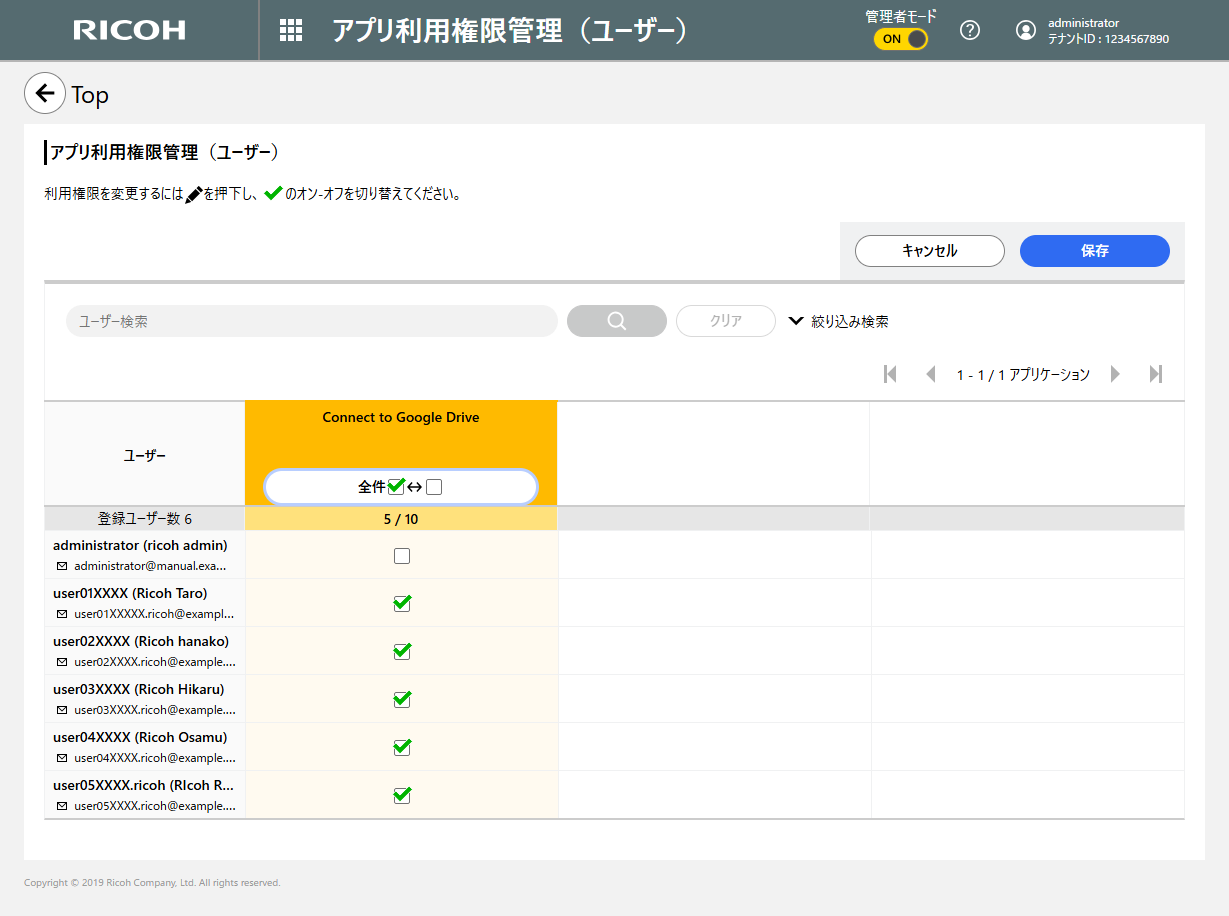Open the administrator account icon
Screen dimensions: 1229x916
click(x=1025, y=30)
